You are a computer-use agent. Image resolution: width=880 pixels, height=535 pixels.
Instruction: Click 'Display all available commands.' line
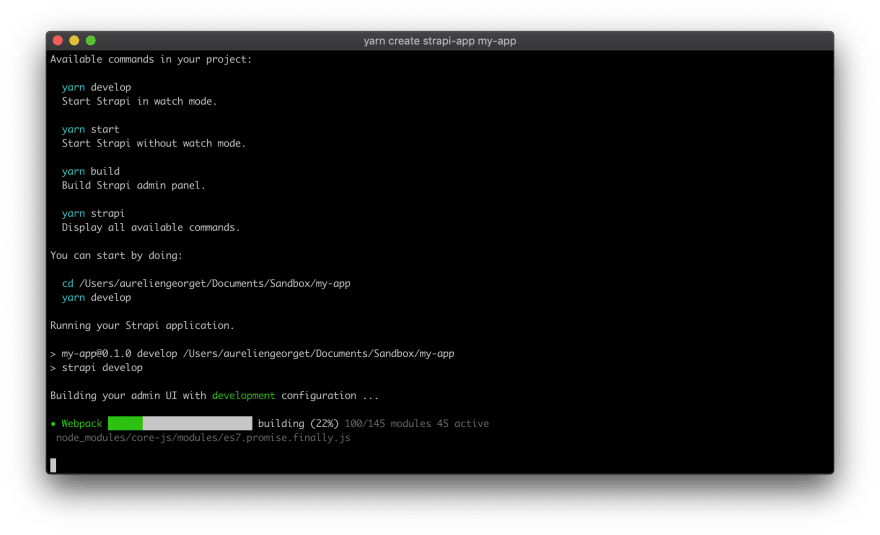click(x=151, y=228)
